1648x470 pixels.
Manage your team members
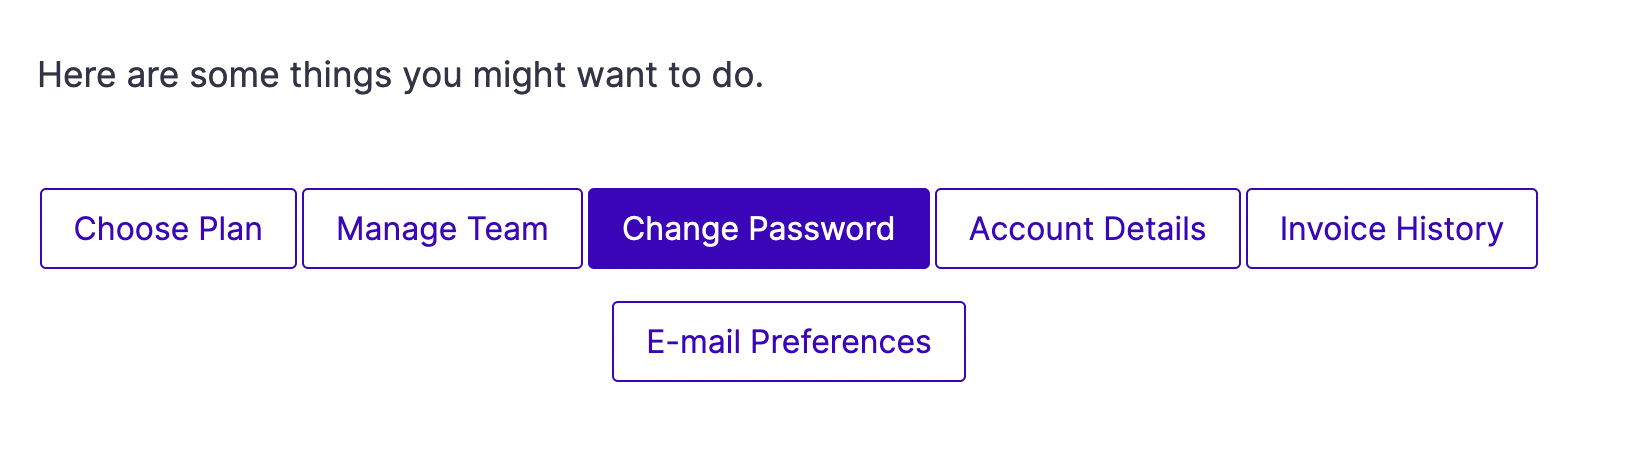pos(442,229)
